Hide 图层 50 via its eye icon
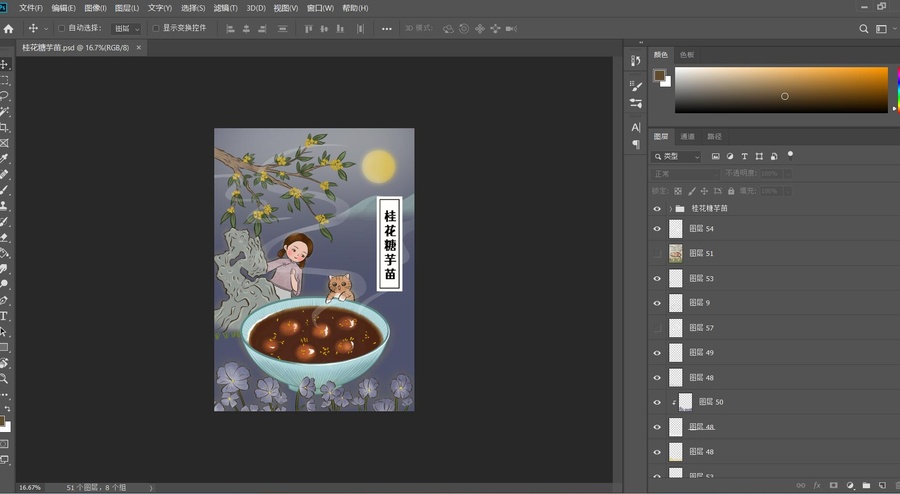 pyautogui.click(x=657, y=402)
